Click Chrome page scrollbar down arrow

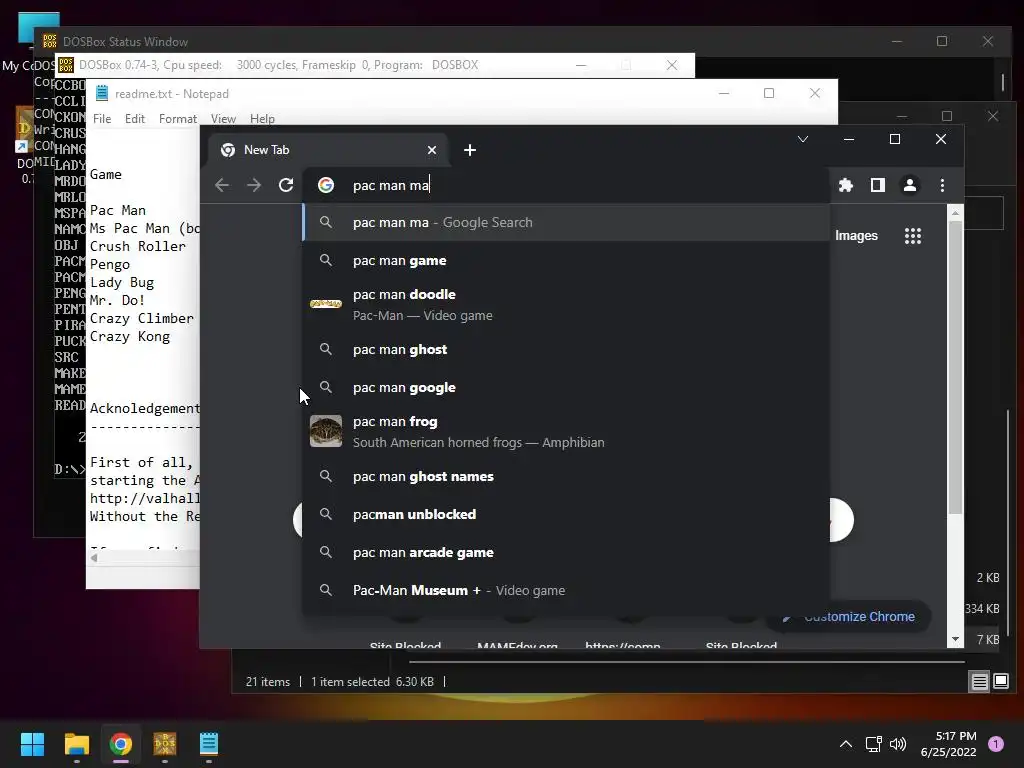pos(955,639)
